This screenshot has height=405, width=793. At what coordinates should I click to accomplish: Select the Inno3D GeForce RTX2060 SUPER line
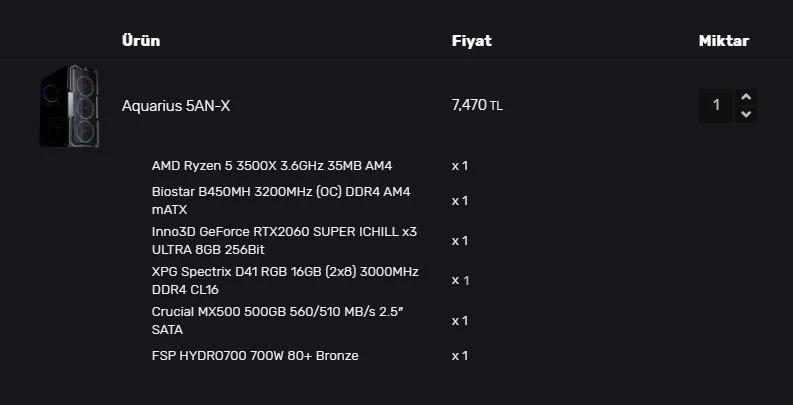coord(284,240)
